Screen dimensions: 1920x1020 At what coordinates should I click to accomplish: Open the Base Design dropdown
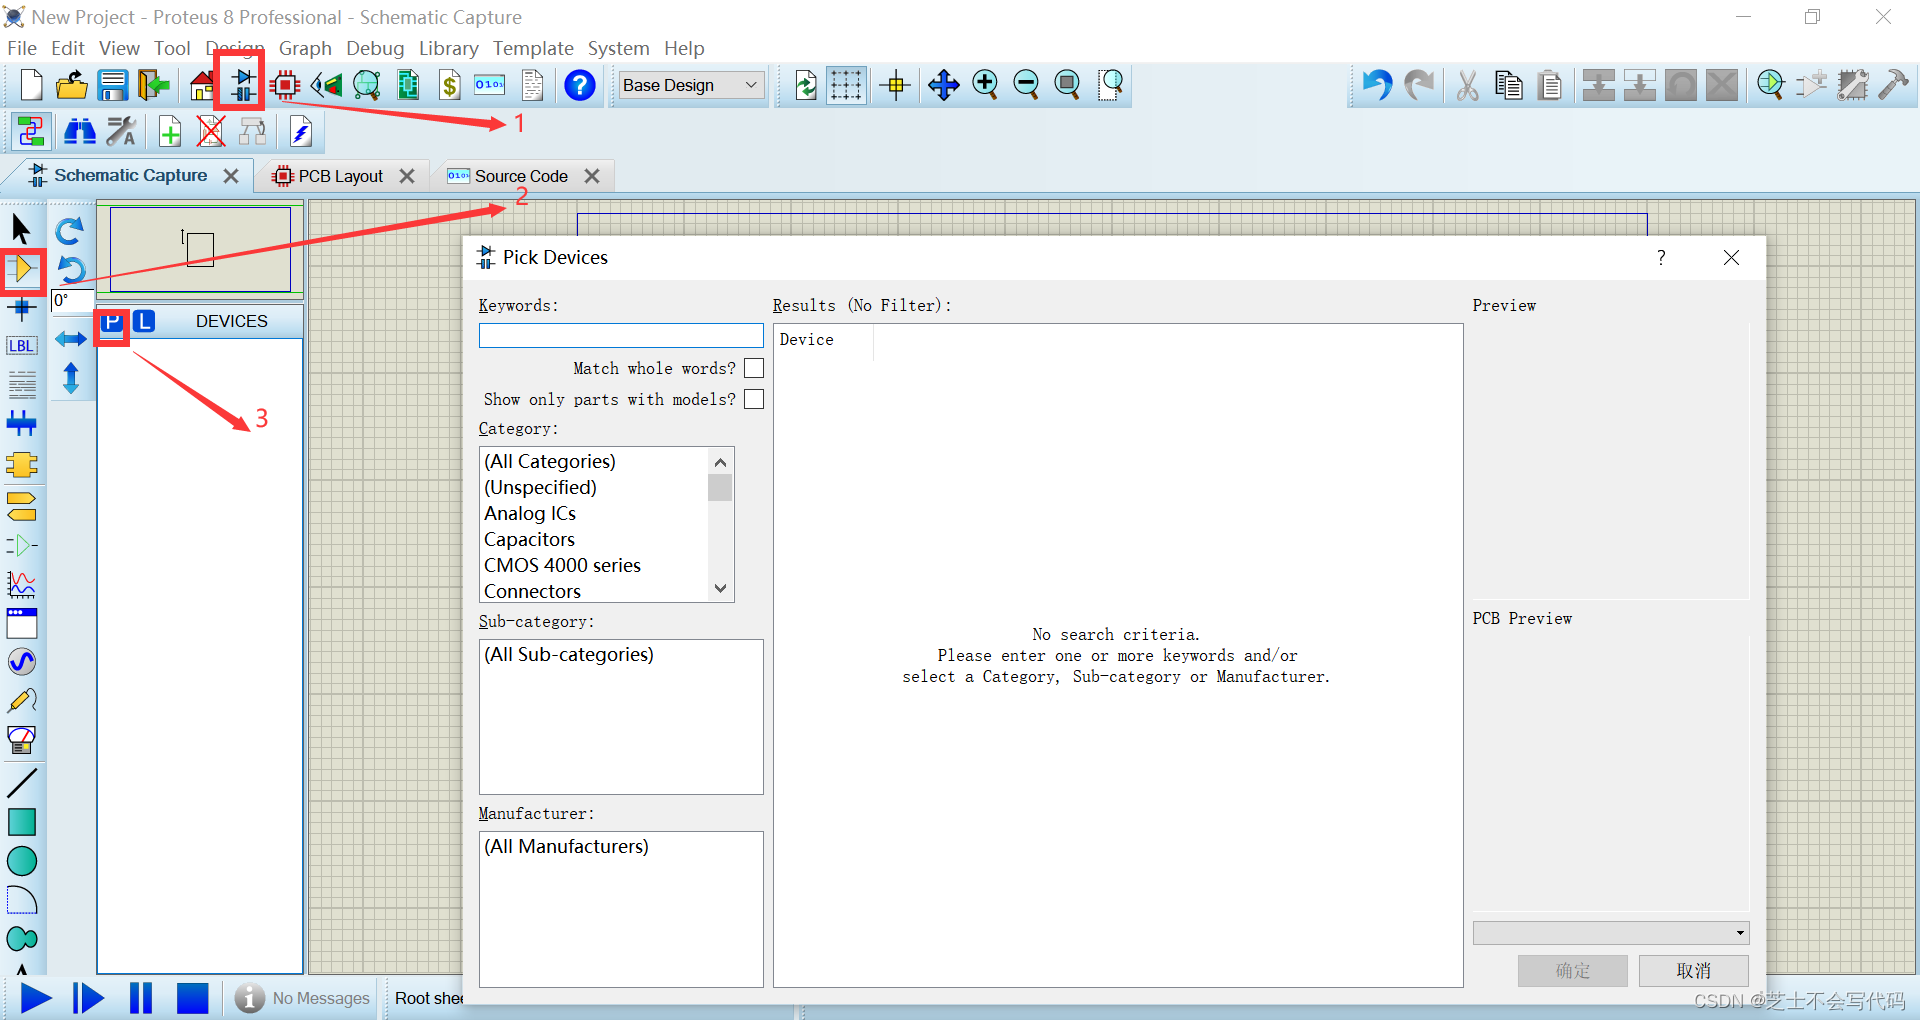[x=691, y=85]
